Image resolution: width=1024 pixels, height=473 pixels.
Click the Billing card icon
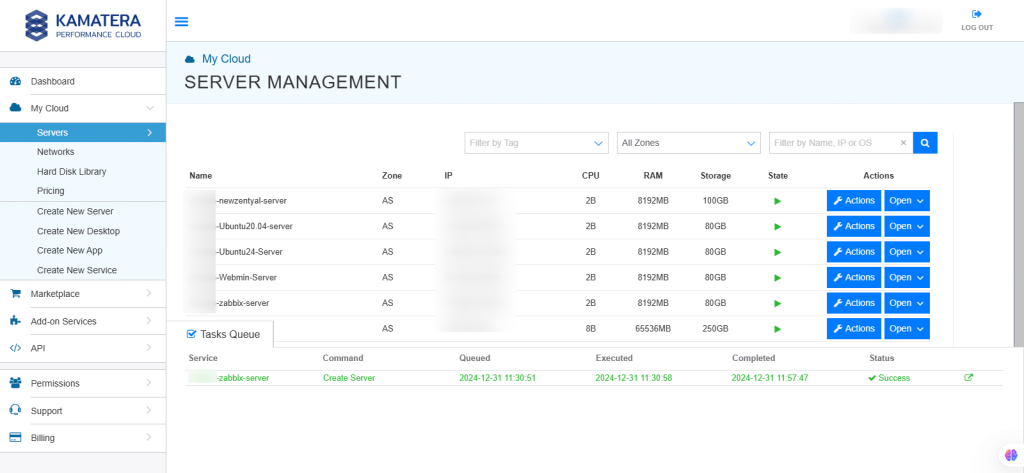(x=16, y=438)
